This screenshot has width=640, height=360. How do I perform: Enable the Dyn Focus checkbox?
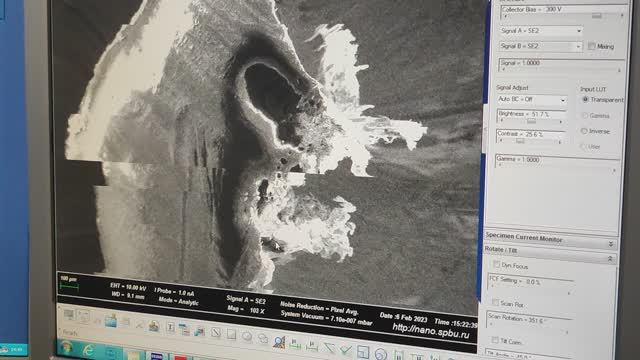[497, 264]
